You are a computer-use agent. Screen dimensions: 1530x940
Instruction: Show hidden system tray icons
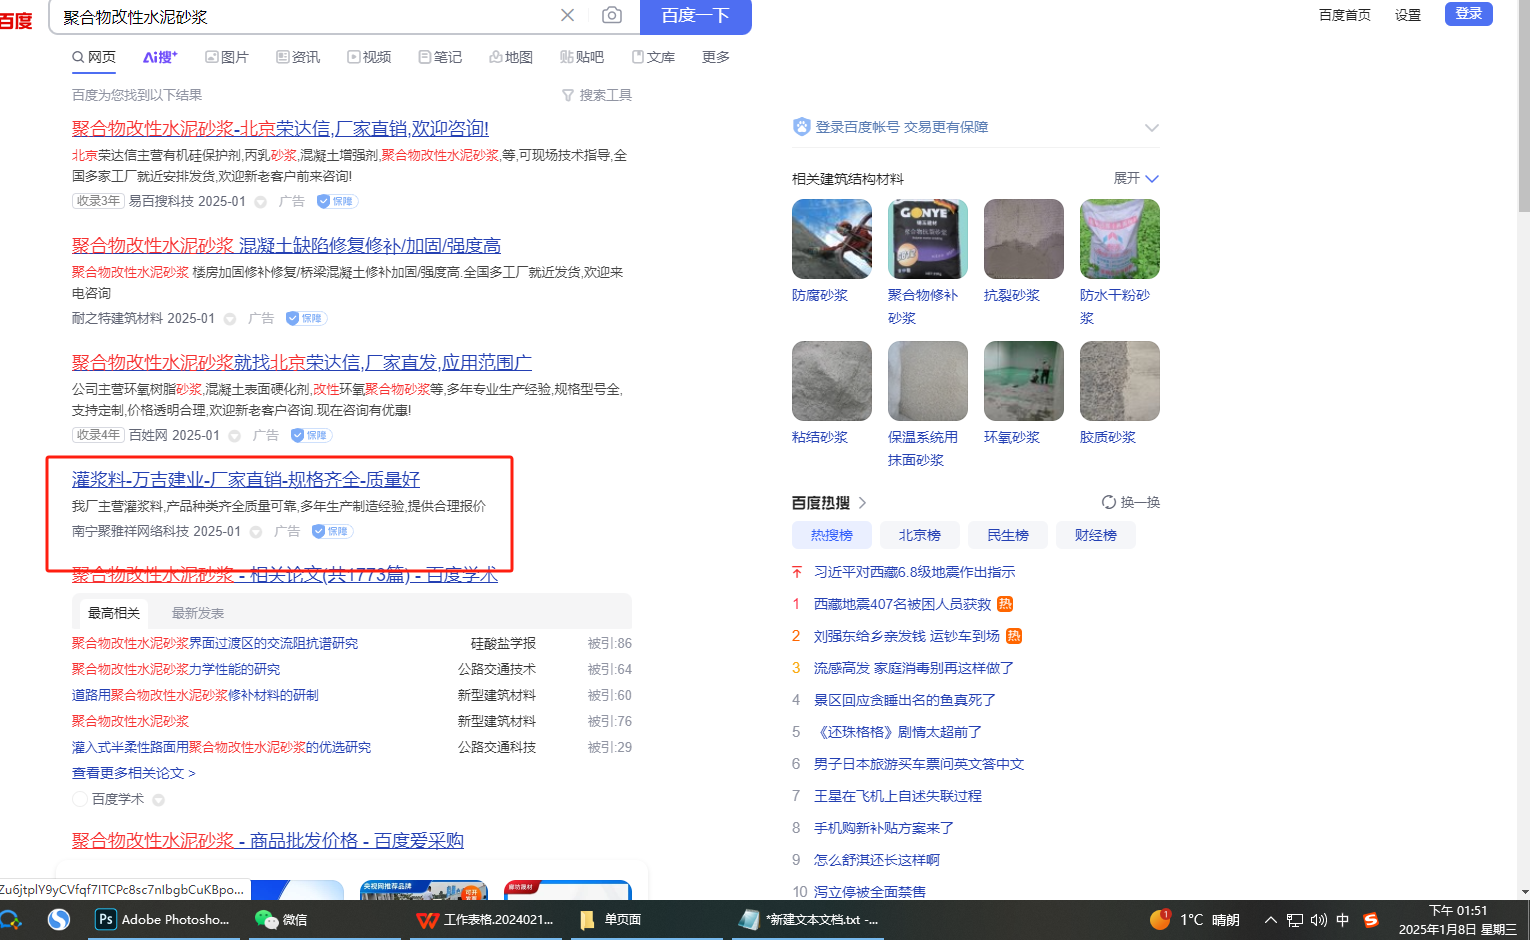(1270, 920)
